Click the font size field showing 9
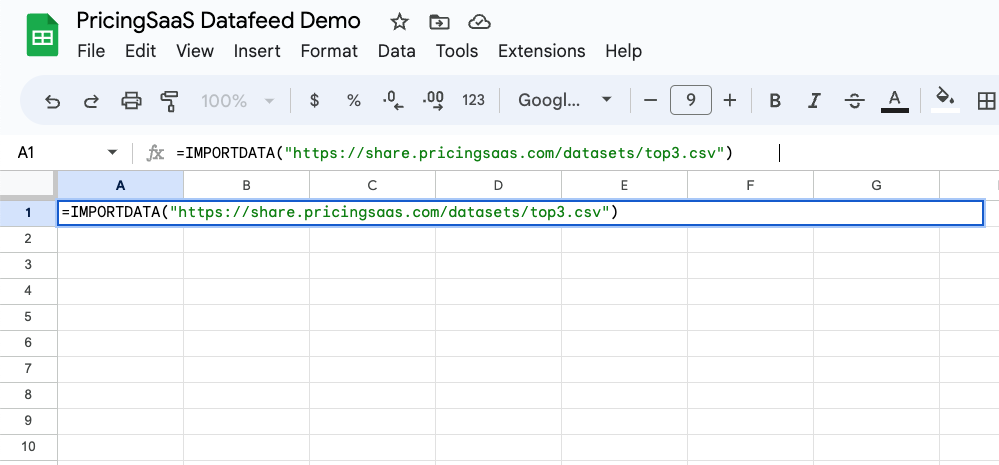Image resolution: width=999 pixels, height=465 pixels. click(x=691, y=100)
